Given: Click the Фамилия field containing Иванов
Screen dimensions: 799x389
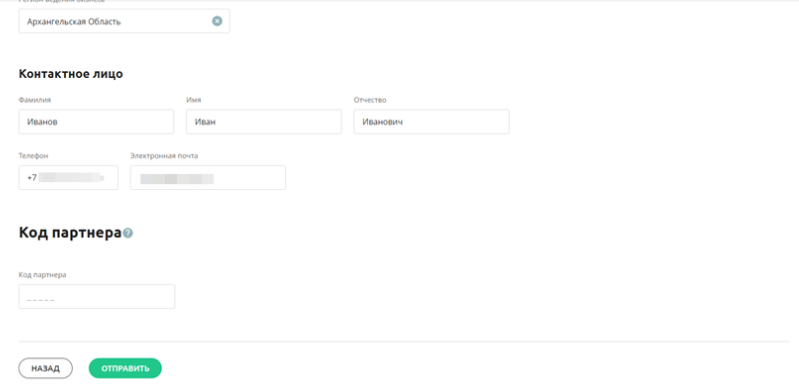Looking at the screenshot, I should [96, 122].
